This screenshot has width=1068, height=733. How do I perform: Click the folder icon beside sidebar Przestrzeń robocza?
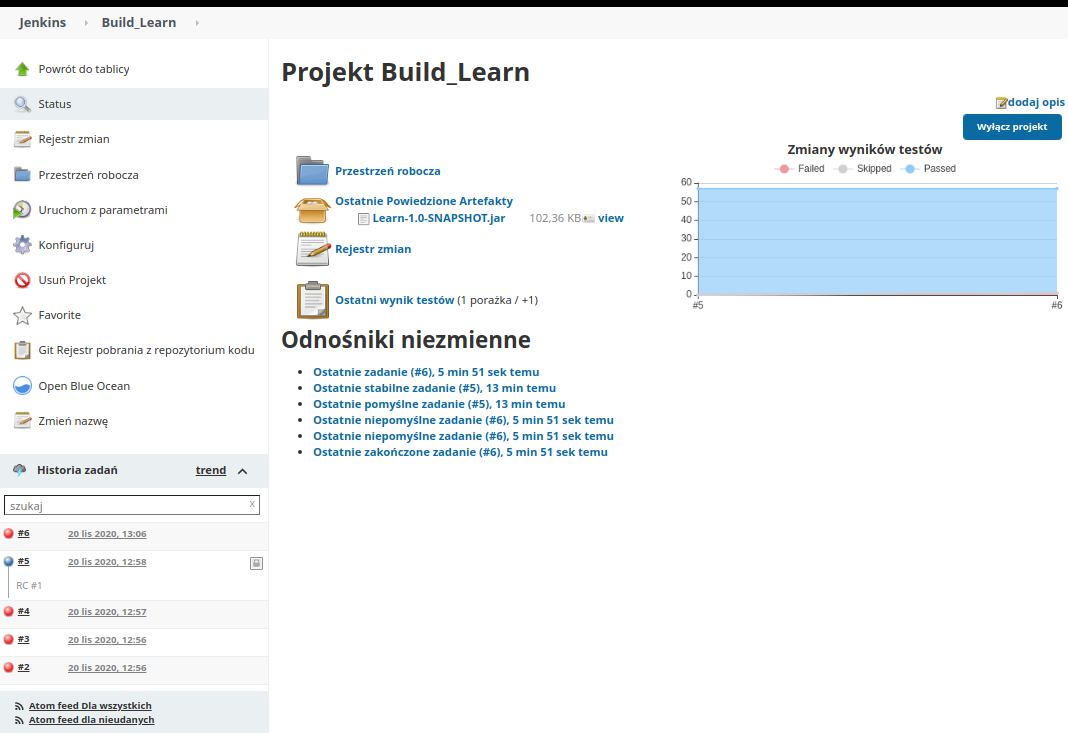(x=22, y=174)
